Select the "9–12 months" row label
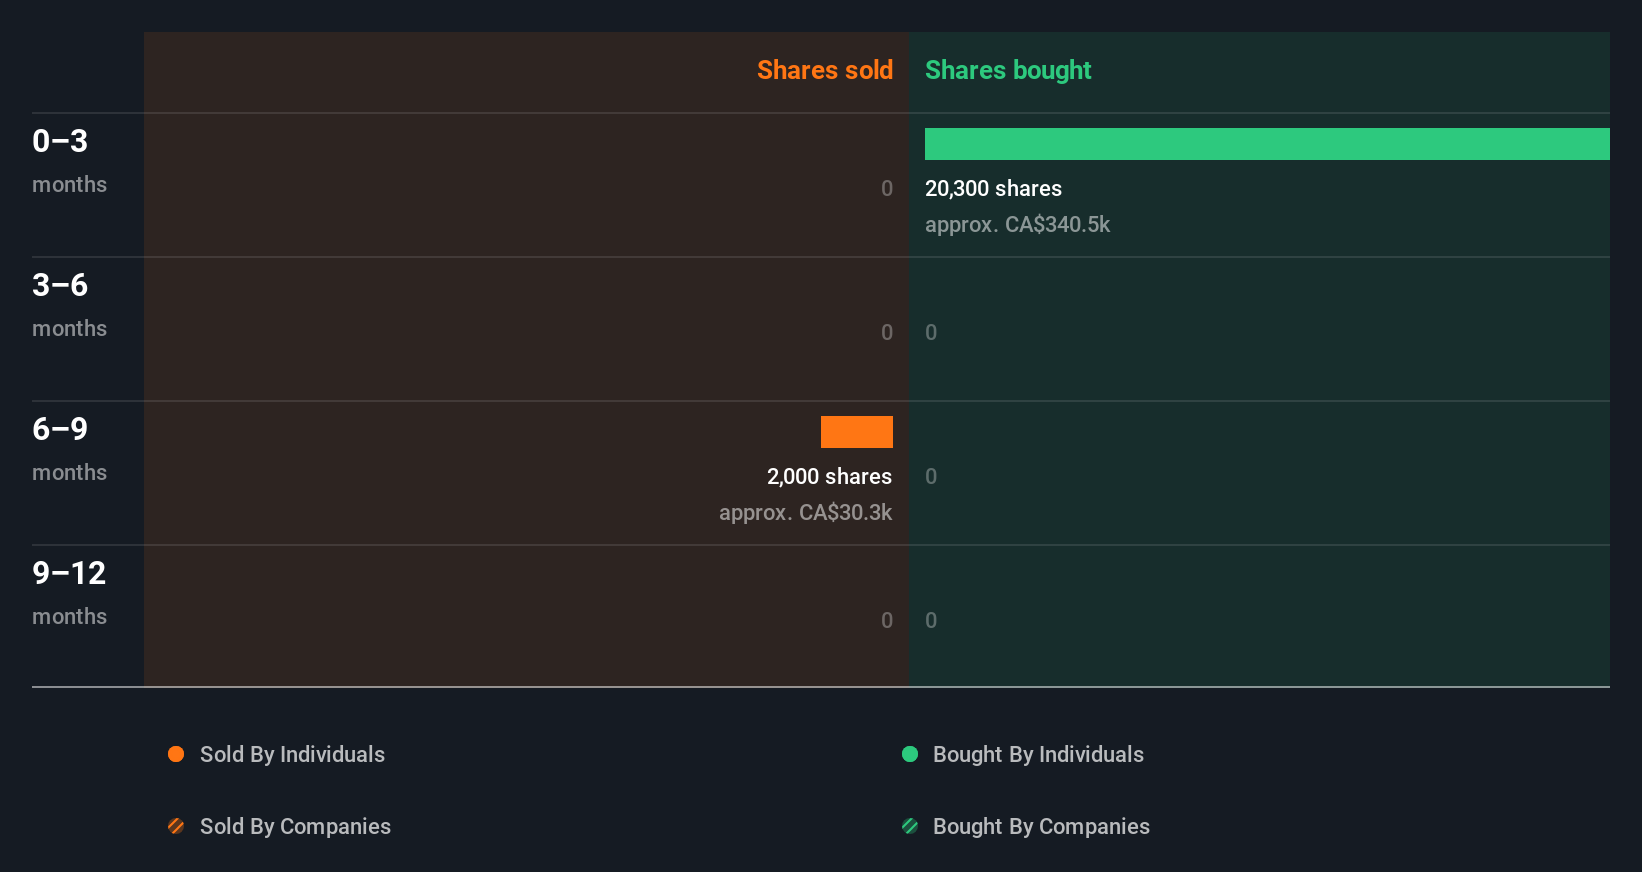Viewport: 1642px width, 872px height. point(69,592)
